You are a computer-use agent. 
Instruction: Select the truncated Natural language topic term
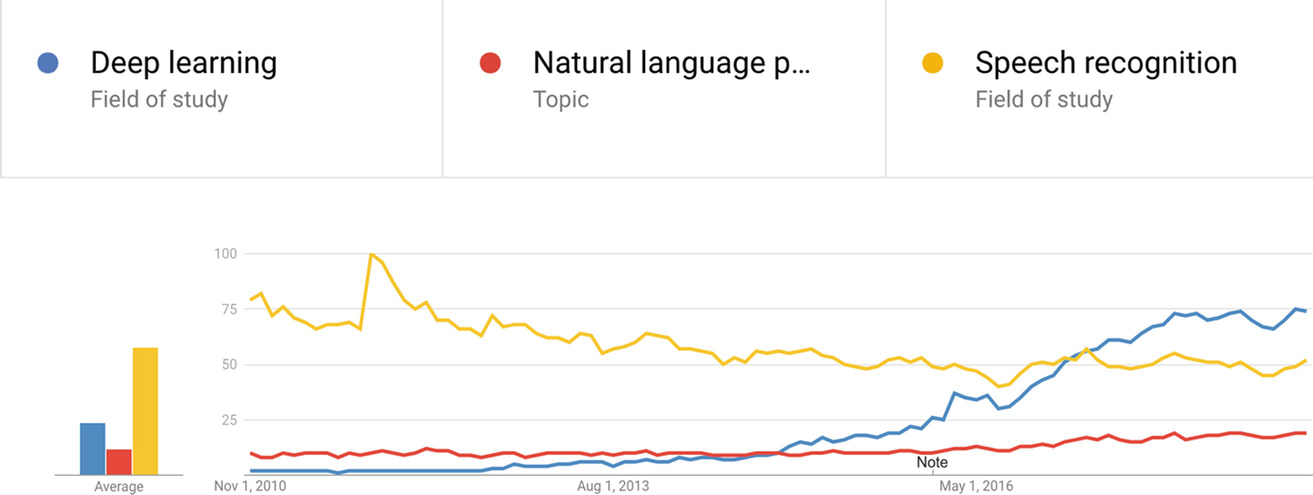coord(673,63)
